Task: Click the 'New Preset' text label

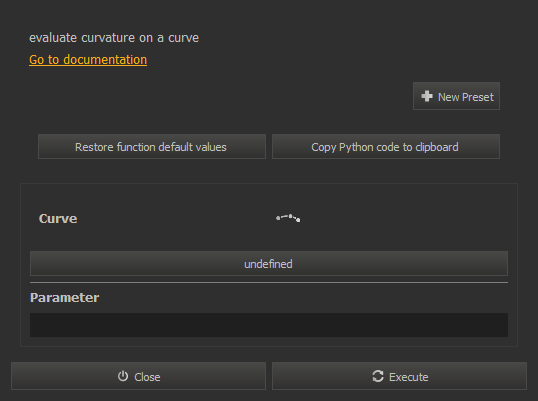Action: click(x=466, y=97)
